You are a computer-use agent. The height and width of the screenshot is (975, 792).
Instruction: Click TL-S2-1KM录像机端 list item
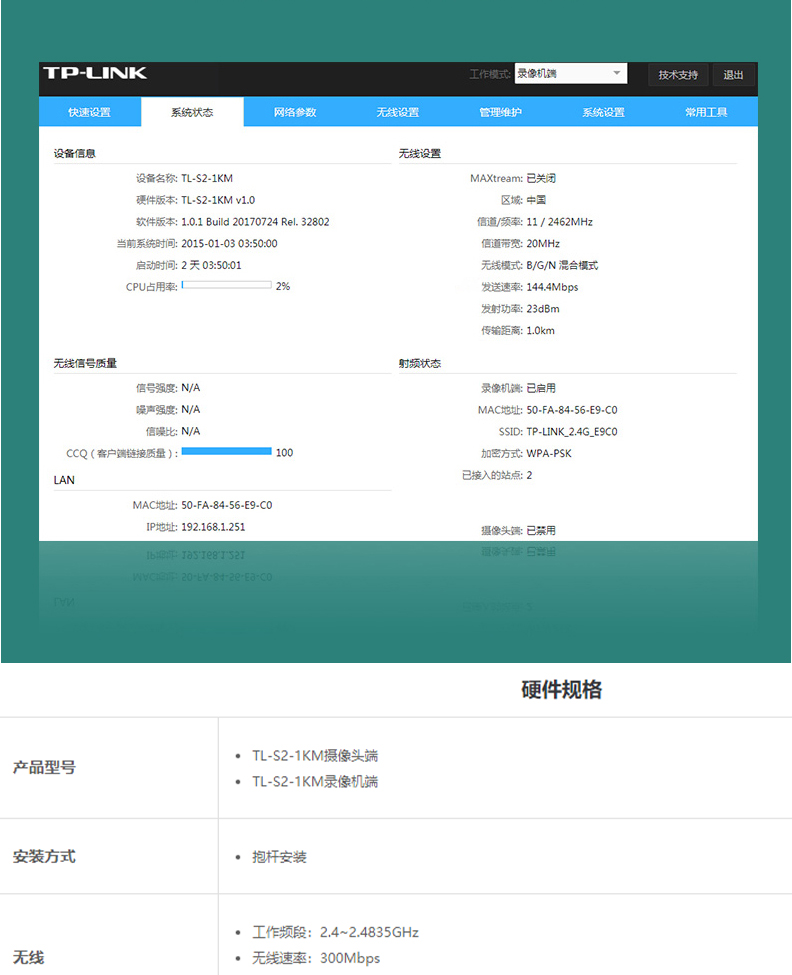pyautogui.click(x=315, y=782)
